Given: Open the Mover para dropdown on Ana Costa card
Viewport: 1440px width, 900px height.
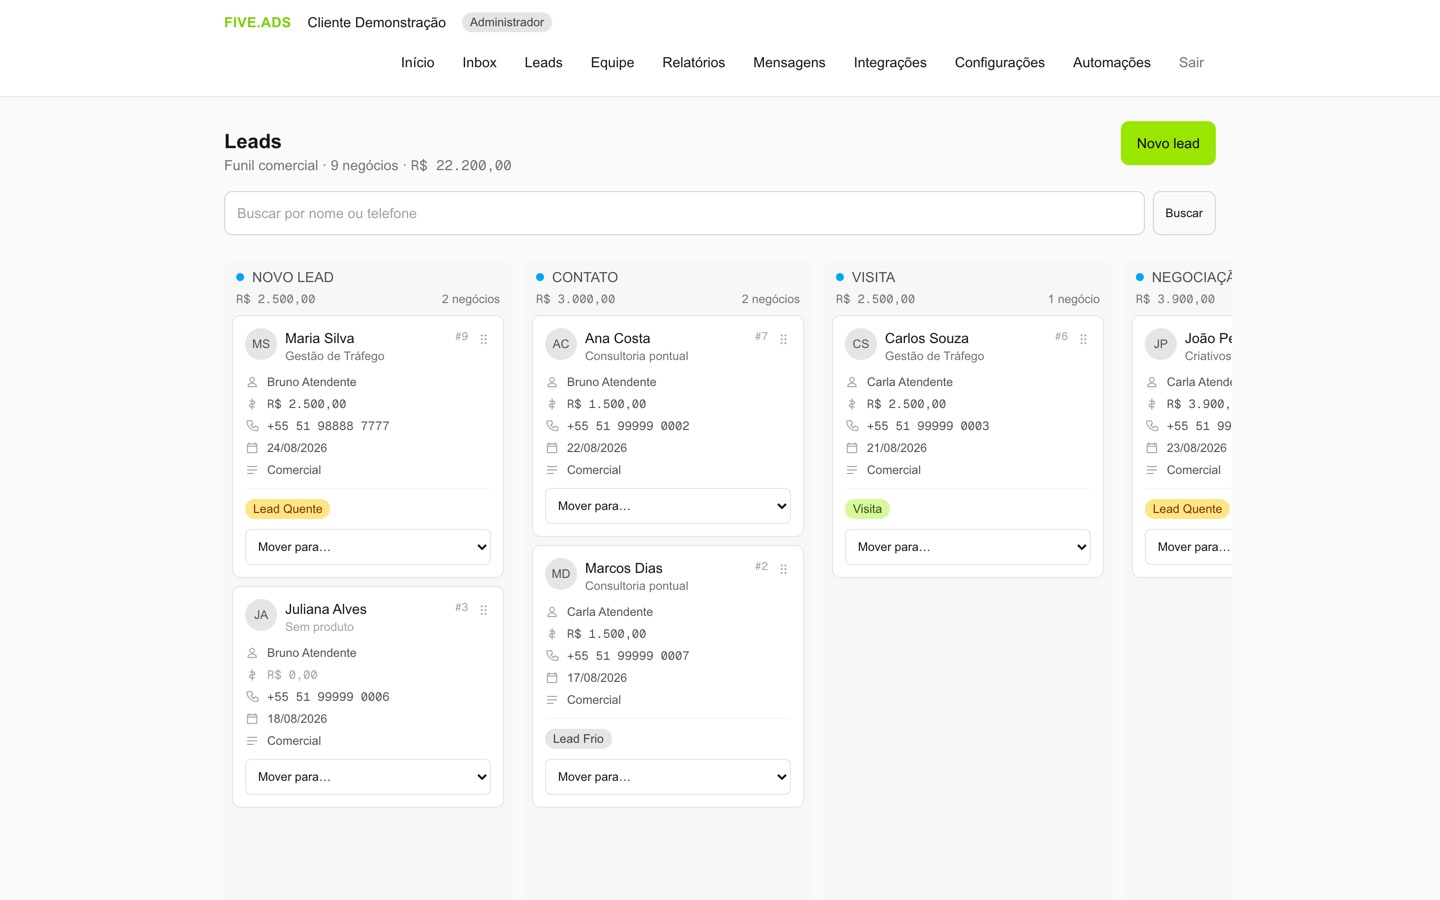Looking at the screenshot, I should (668, 506).
